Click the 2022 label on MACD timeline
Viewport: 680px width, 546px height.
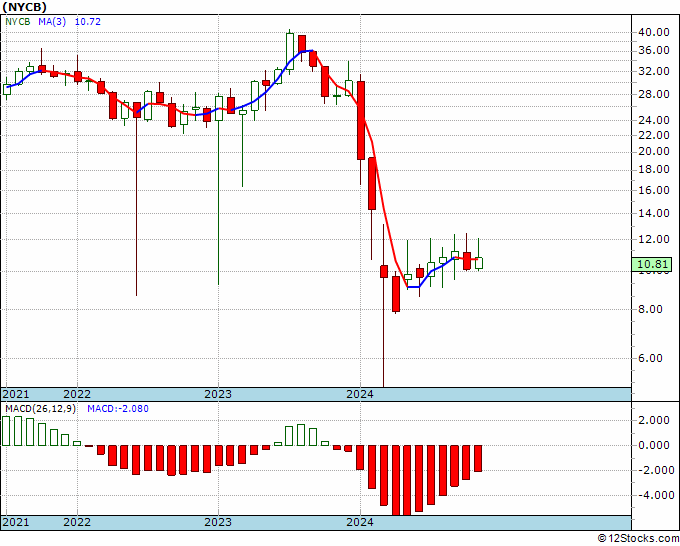[77, 522]
